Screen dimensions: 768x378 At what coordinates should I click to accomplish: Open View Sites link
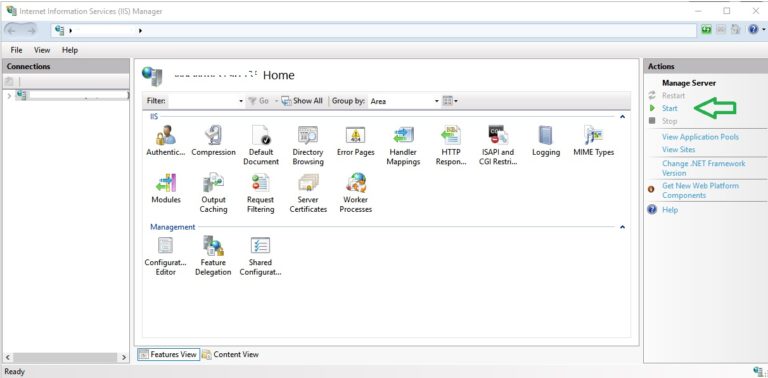tap(678, 149)
